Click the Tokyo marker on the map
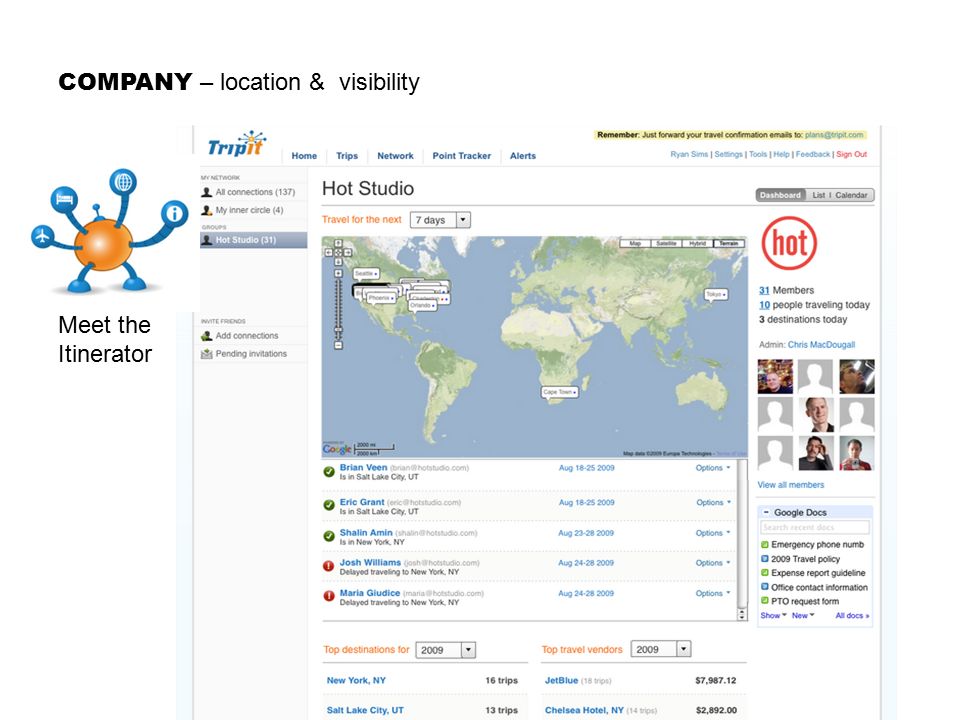 (716, 294)
